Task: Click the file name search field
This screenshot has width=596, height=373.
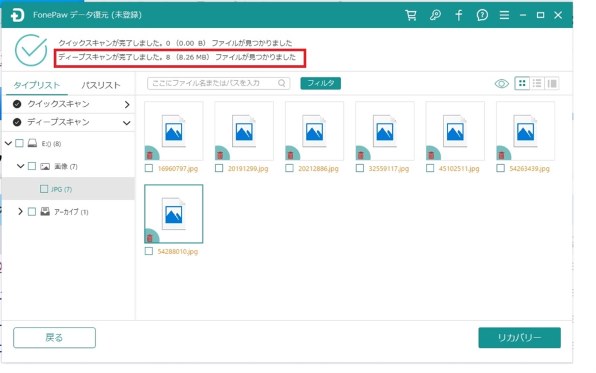Action: tap(219, 83)
